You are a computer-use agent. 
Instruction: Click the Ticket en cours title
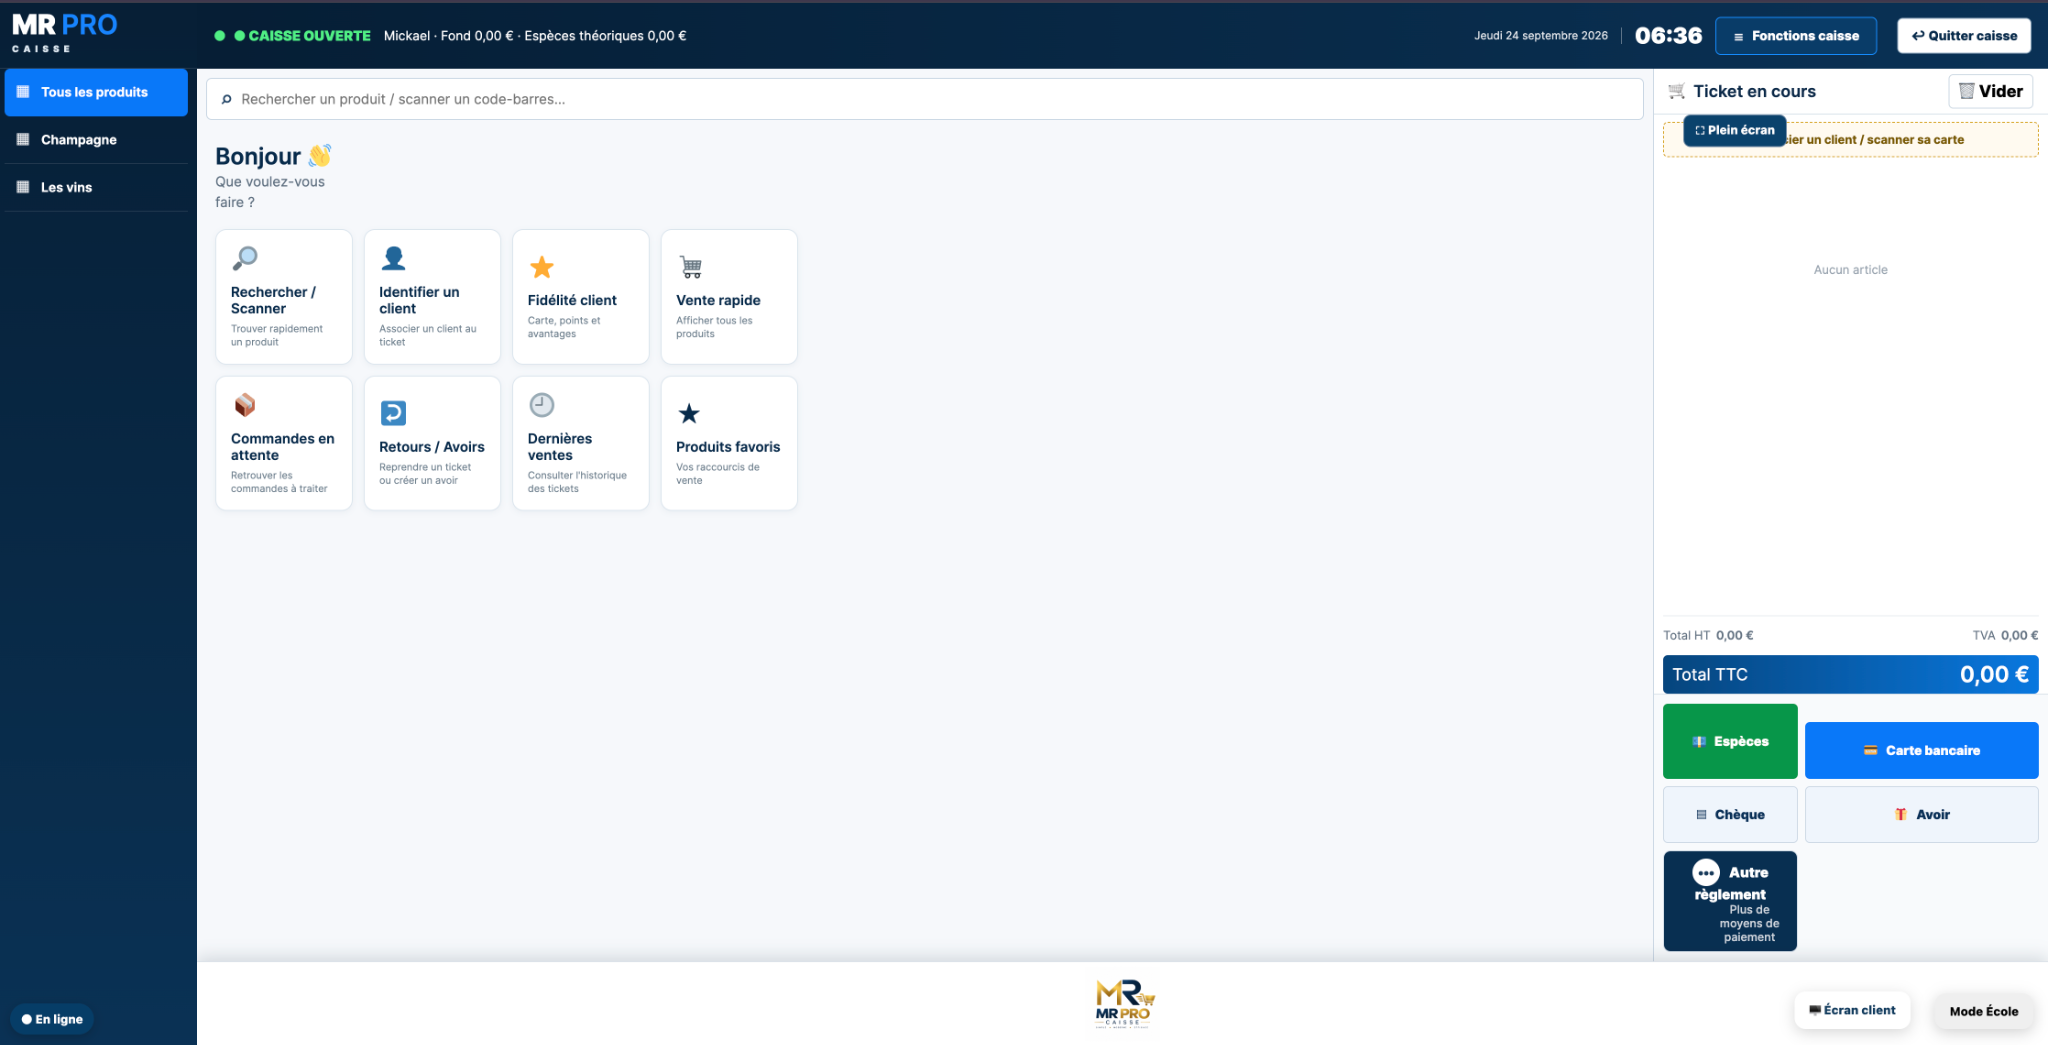(x=1754, y=91)
